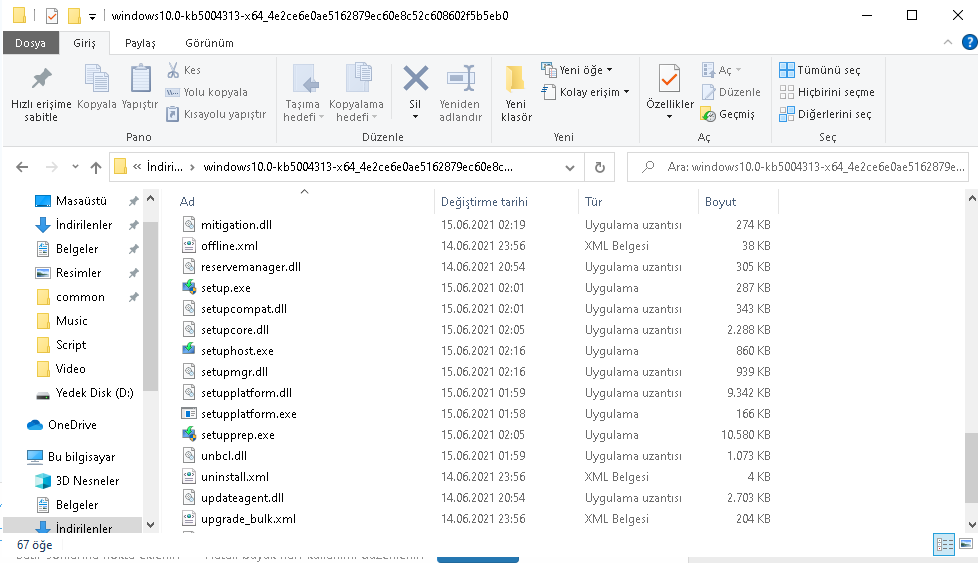Open 3D Nesneler folder
The image size is (978, 563).
(87, 481)
